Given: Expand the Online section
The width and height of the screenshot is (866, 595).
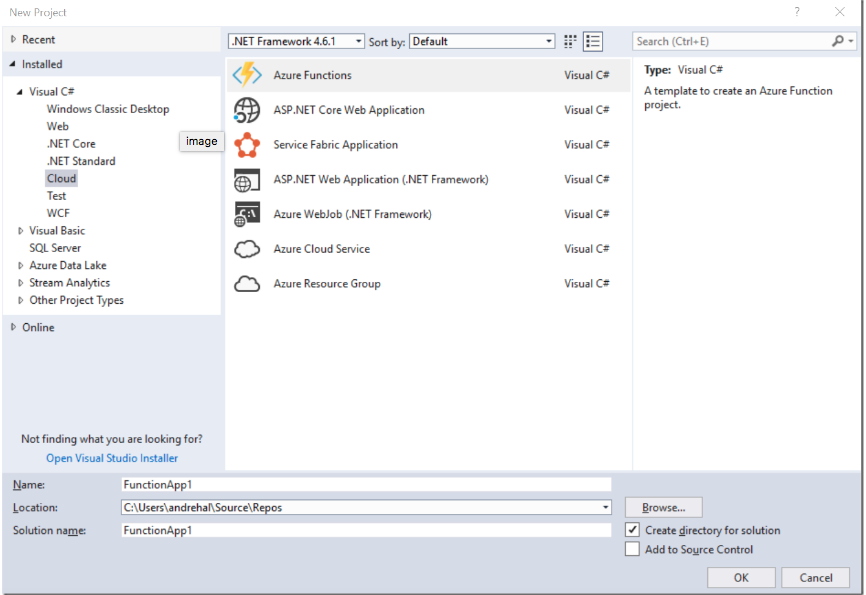Looking at the screenshot, I should [x=13, y=327].
